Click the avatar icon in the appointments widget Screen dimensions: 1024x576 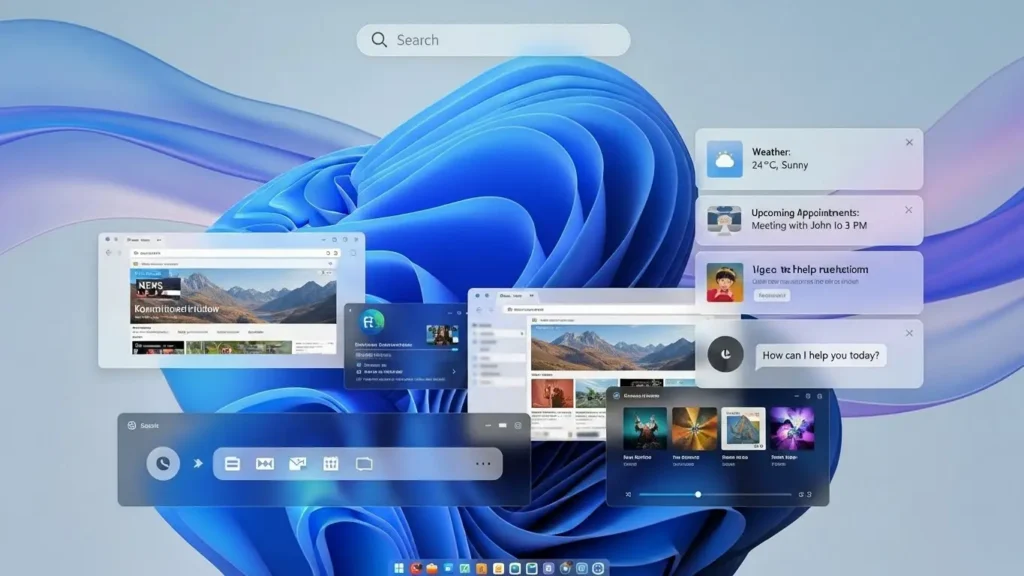coord(723,221)
